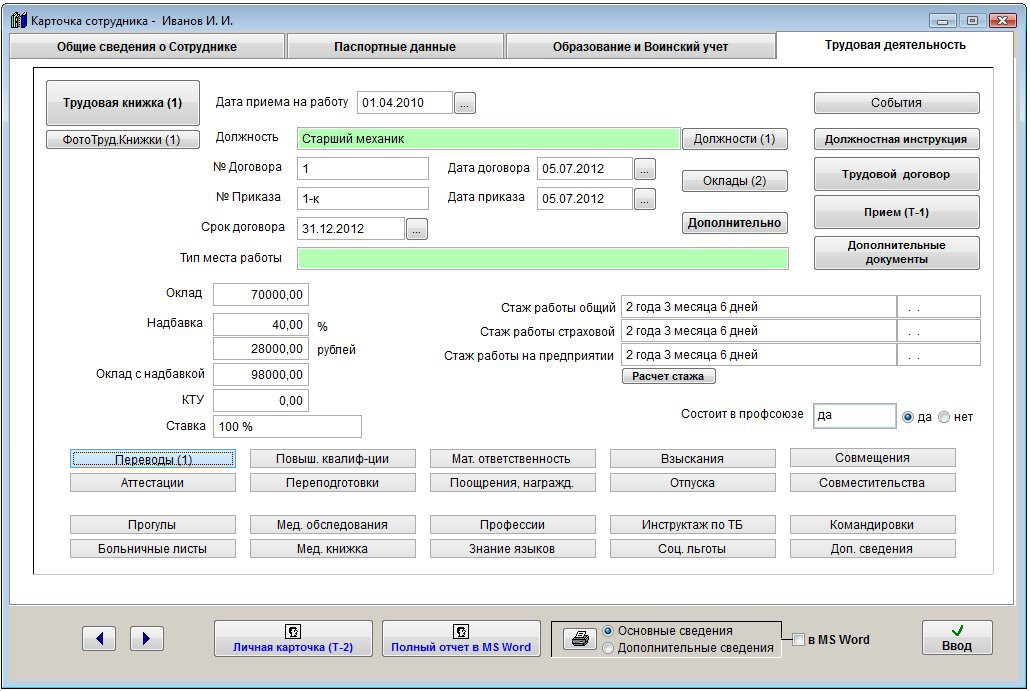Open date picker for Дата приема на работу
This screenshot has height=691, width=1030.
click(466, 103)
